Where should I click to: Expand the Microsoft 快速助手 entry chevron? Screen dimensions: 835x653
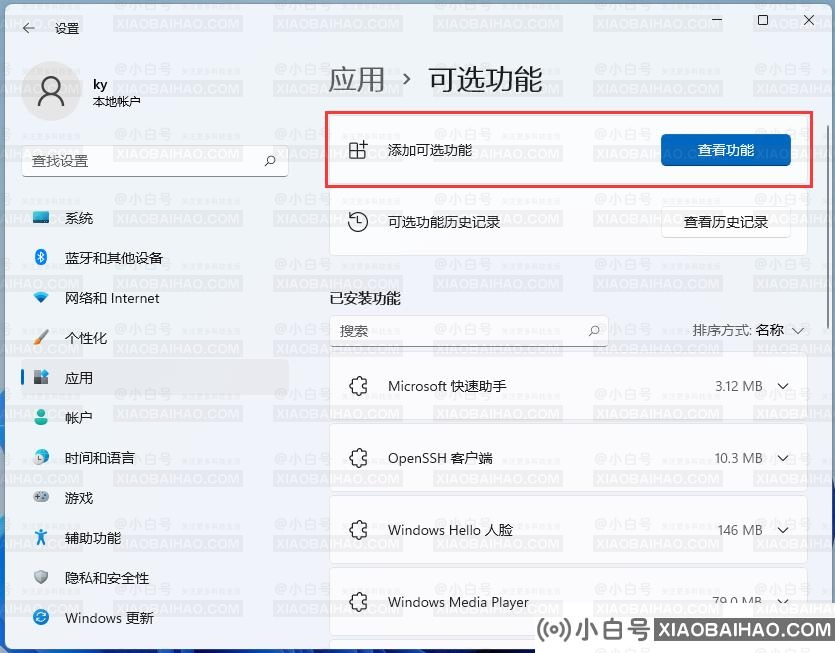[x=783, y=386]
